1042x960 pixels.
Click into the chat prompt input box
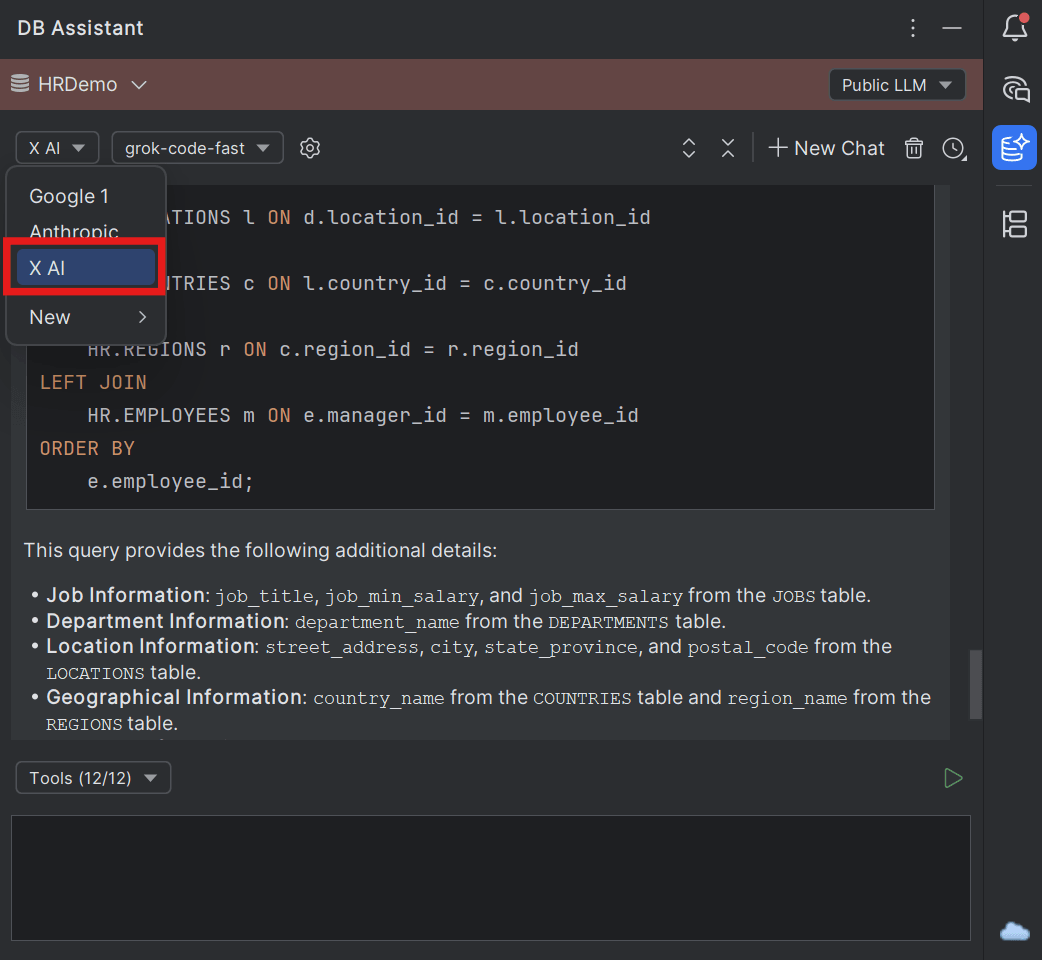pos(490,878)
